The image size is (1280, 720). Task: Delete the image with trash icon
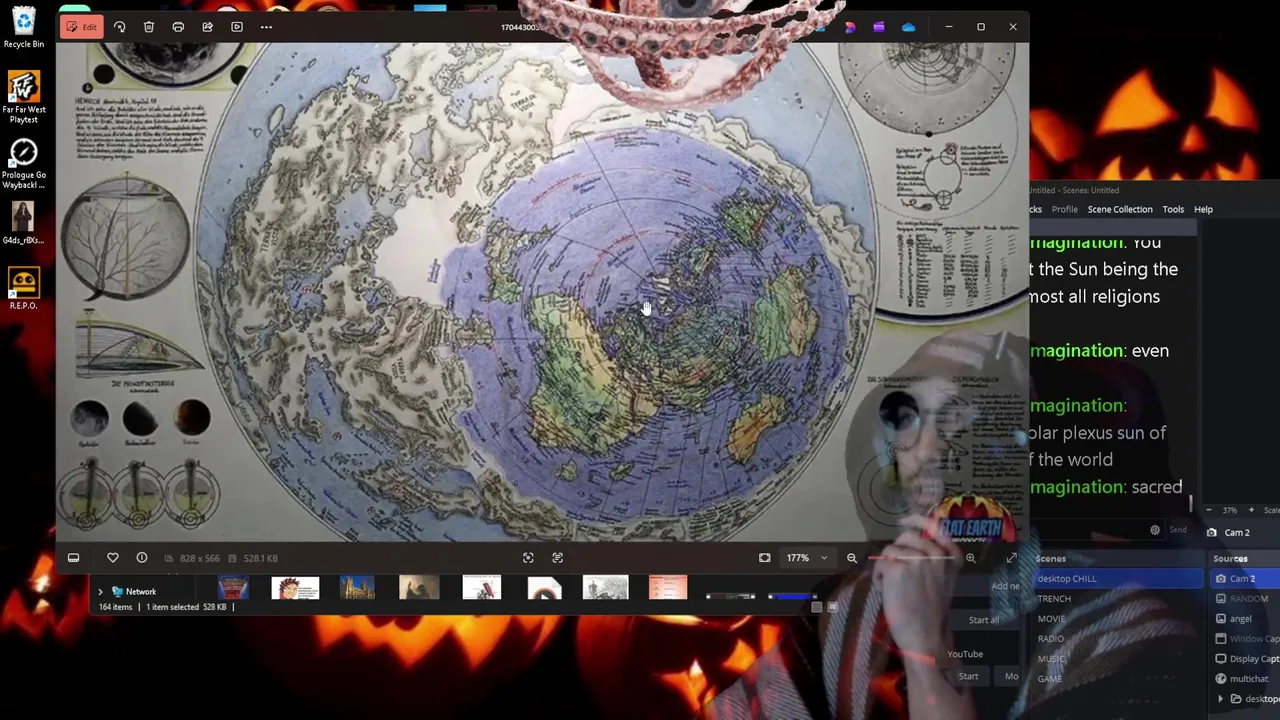coord(149,27)
